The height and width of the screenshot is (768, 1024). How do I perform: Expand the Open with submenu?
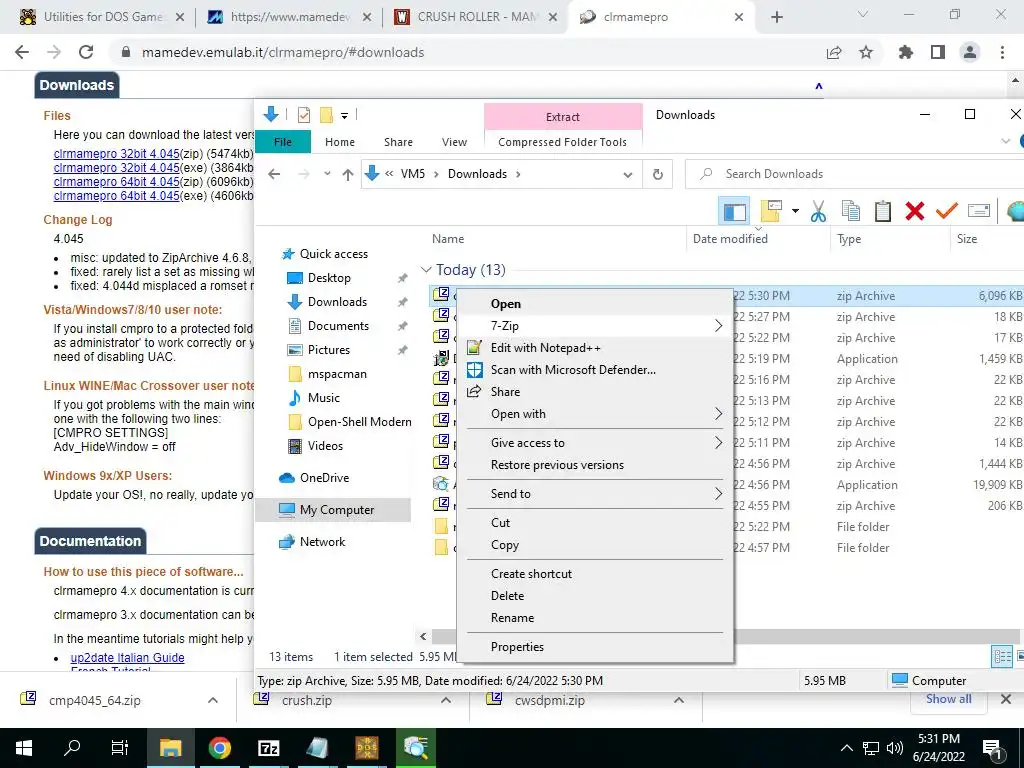click(x=595, y=413)
